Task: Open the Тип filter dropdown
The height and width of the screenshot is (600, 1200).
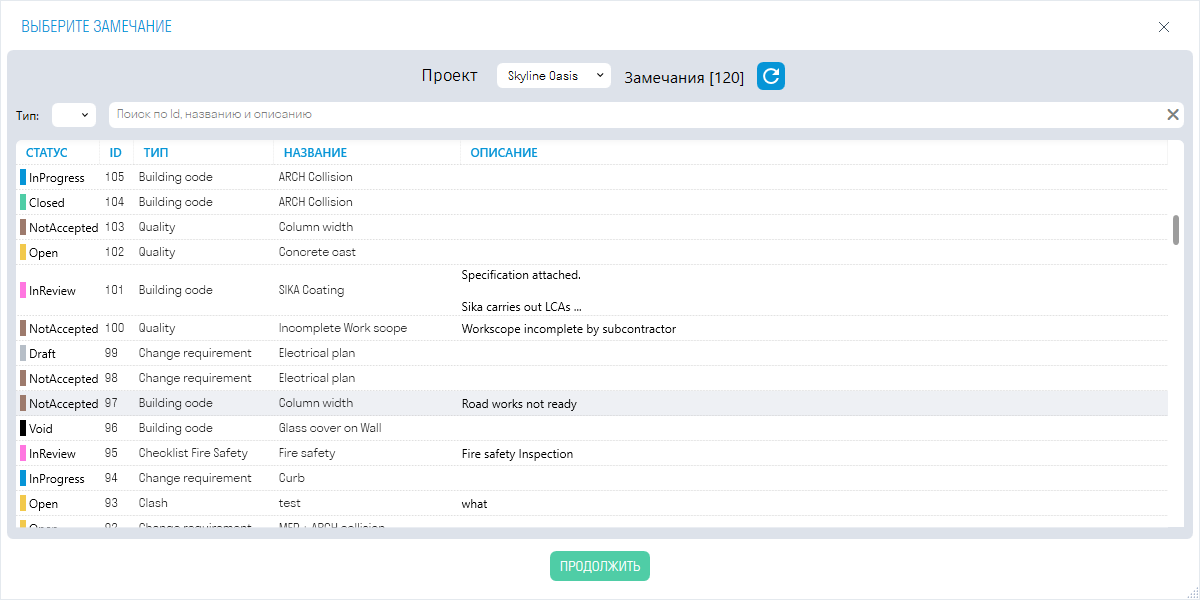Action: [74, 115]
